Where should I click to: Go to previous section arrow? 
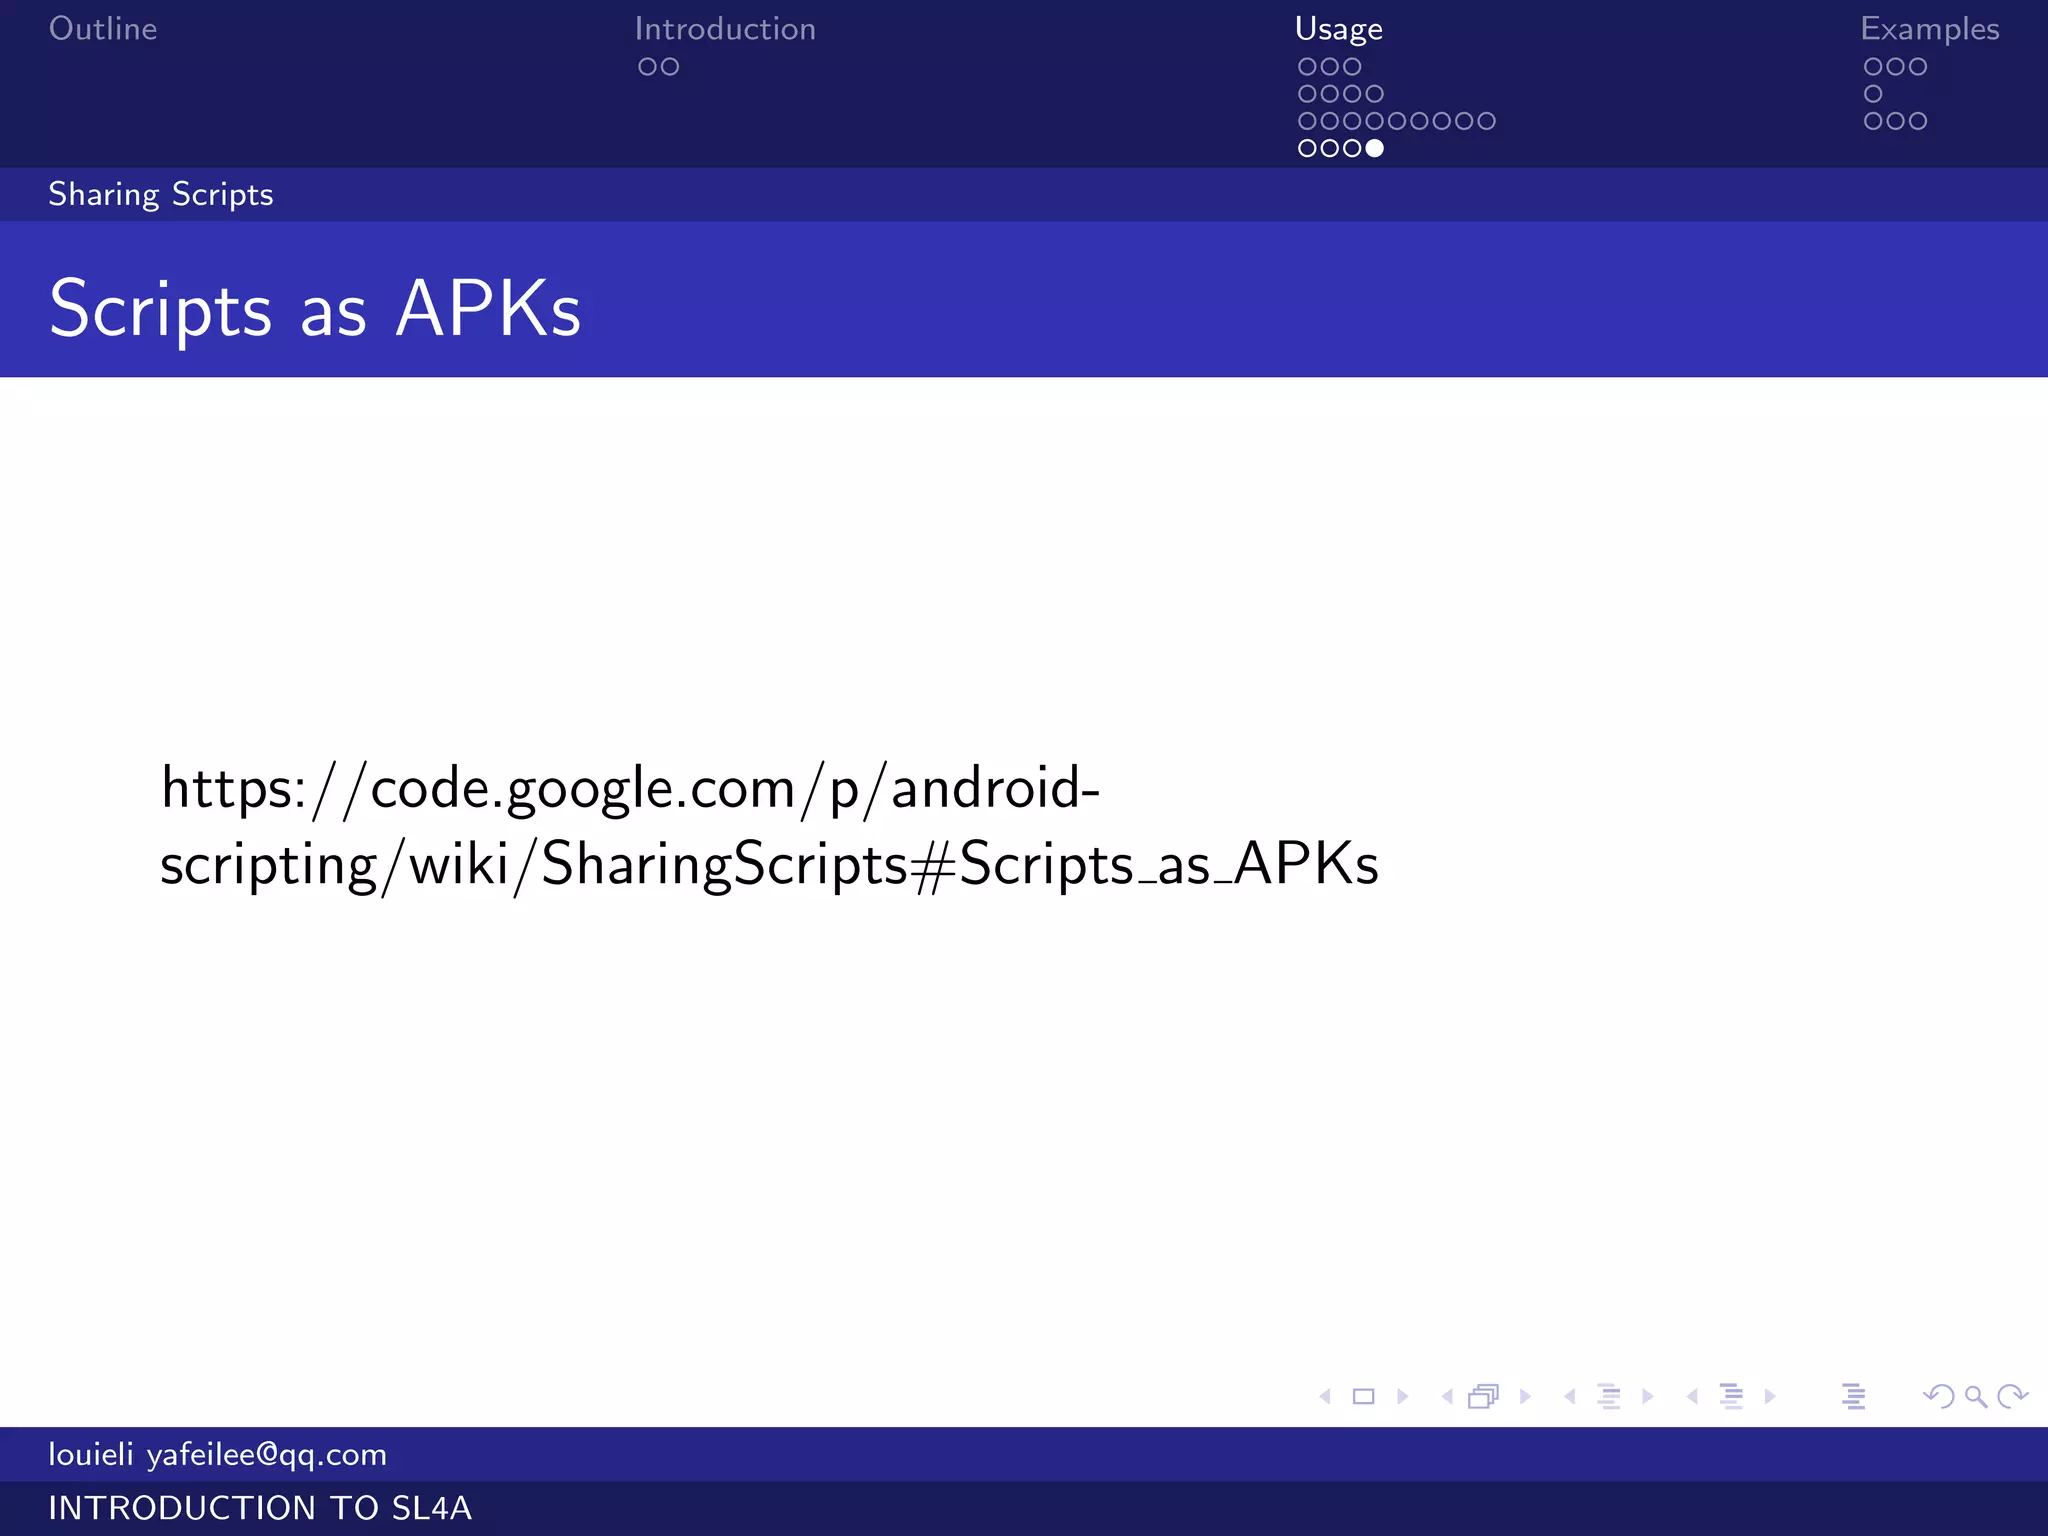pos(1692,1396)
